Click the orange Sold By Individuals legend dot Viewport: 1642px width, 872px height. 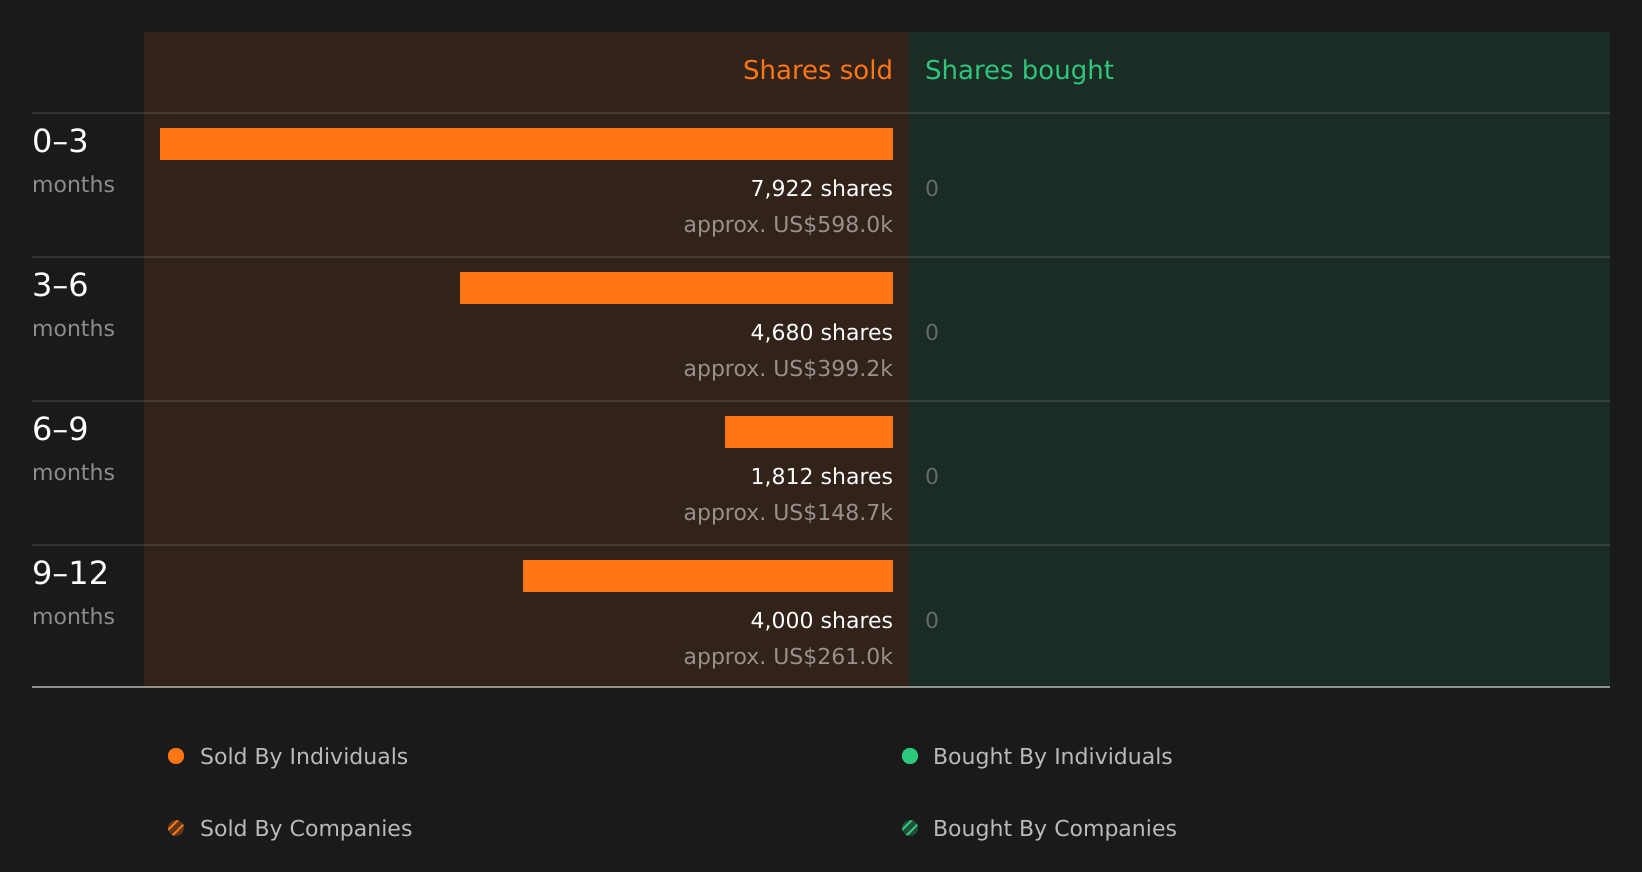pos(176,756)
